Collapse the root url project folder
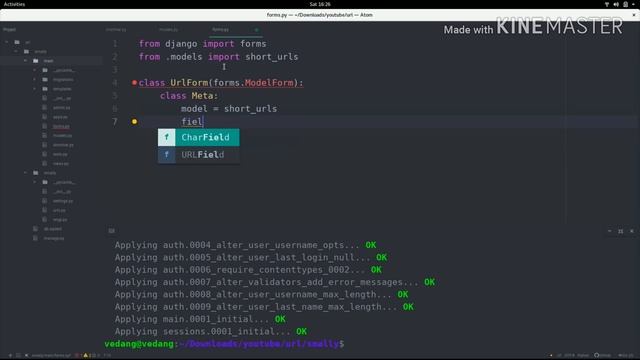Viewport: 640px width, 360px height. point(7,42)
